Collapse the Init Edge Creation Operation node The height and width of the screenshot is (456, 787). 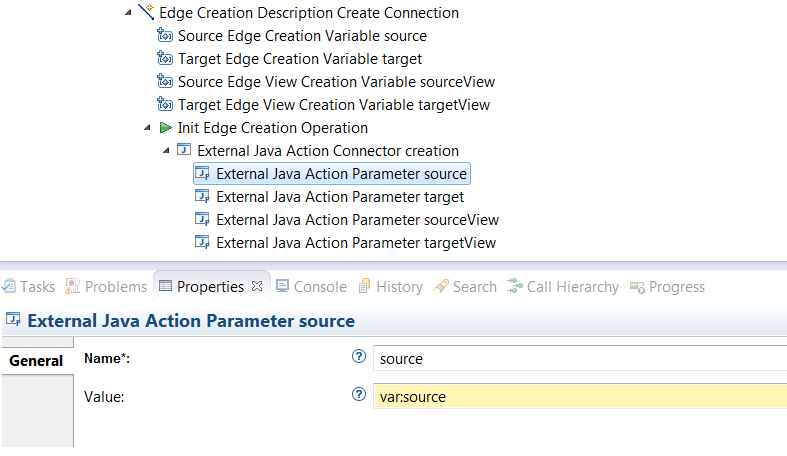coord(147,128)
